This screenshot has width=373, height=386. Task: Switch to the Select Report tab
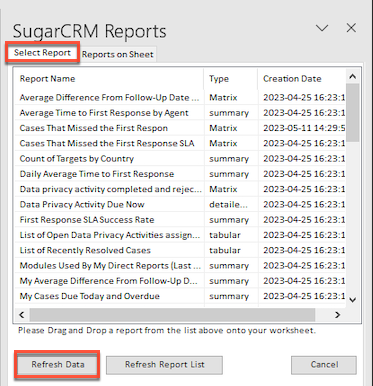coord(42,53)
